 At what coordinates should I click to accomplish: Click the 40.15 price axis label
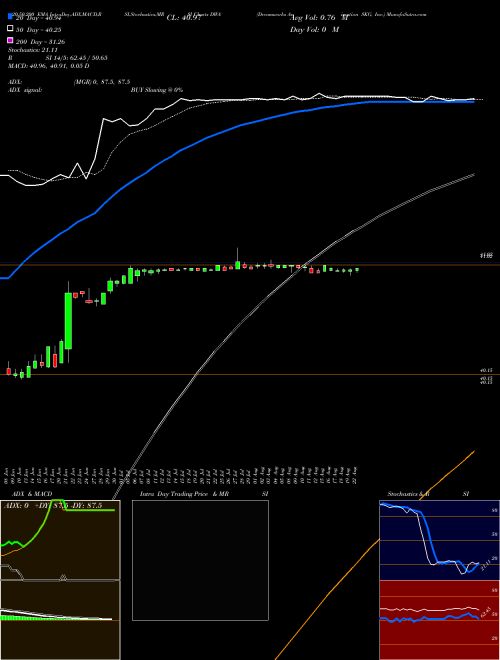click(486, 370)
